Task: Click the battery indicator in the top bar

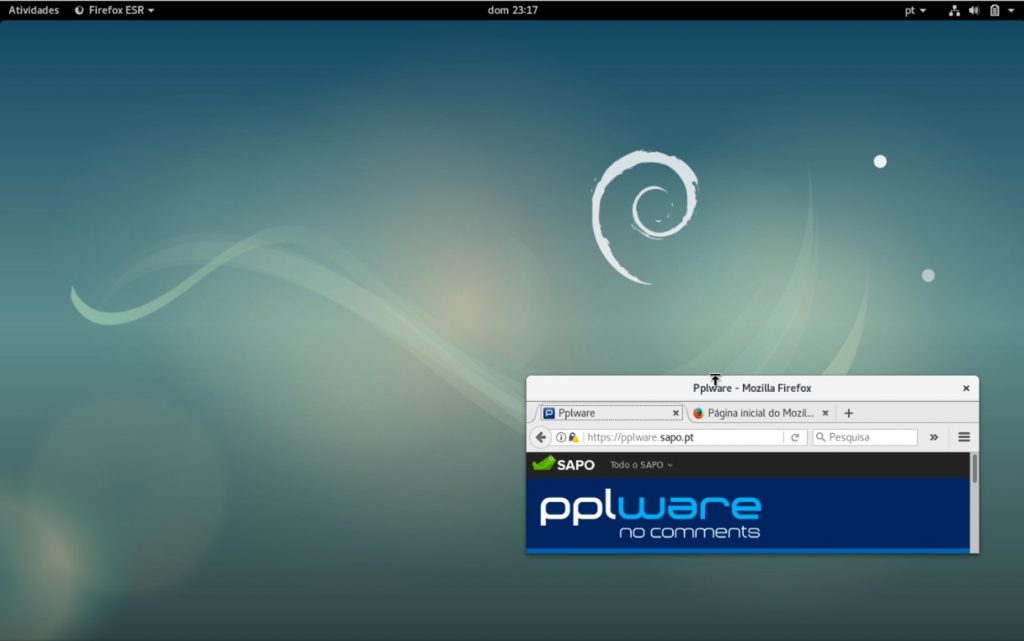Action: [995, 10]
